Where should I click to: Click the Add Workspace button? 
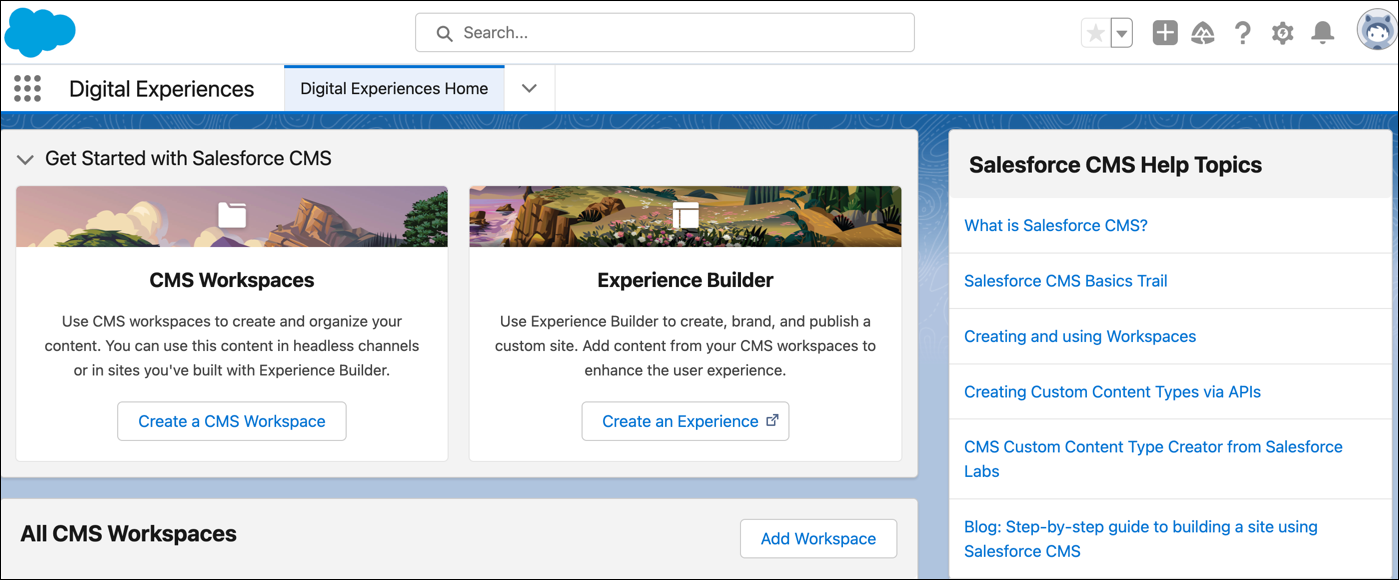[818, 538]
